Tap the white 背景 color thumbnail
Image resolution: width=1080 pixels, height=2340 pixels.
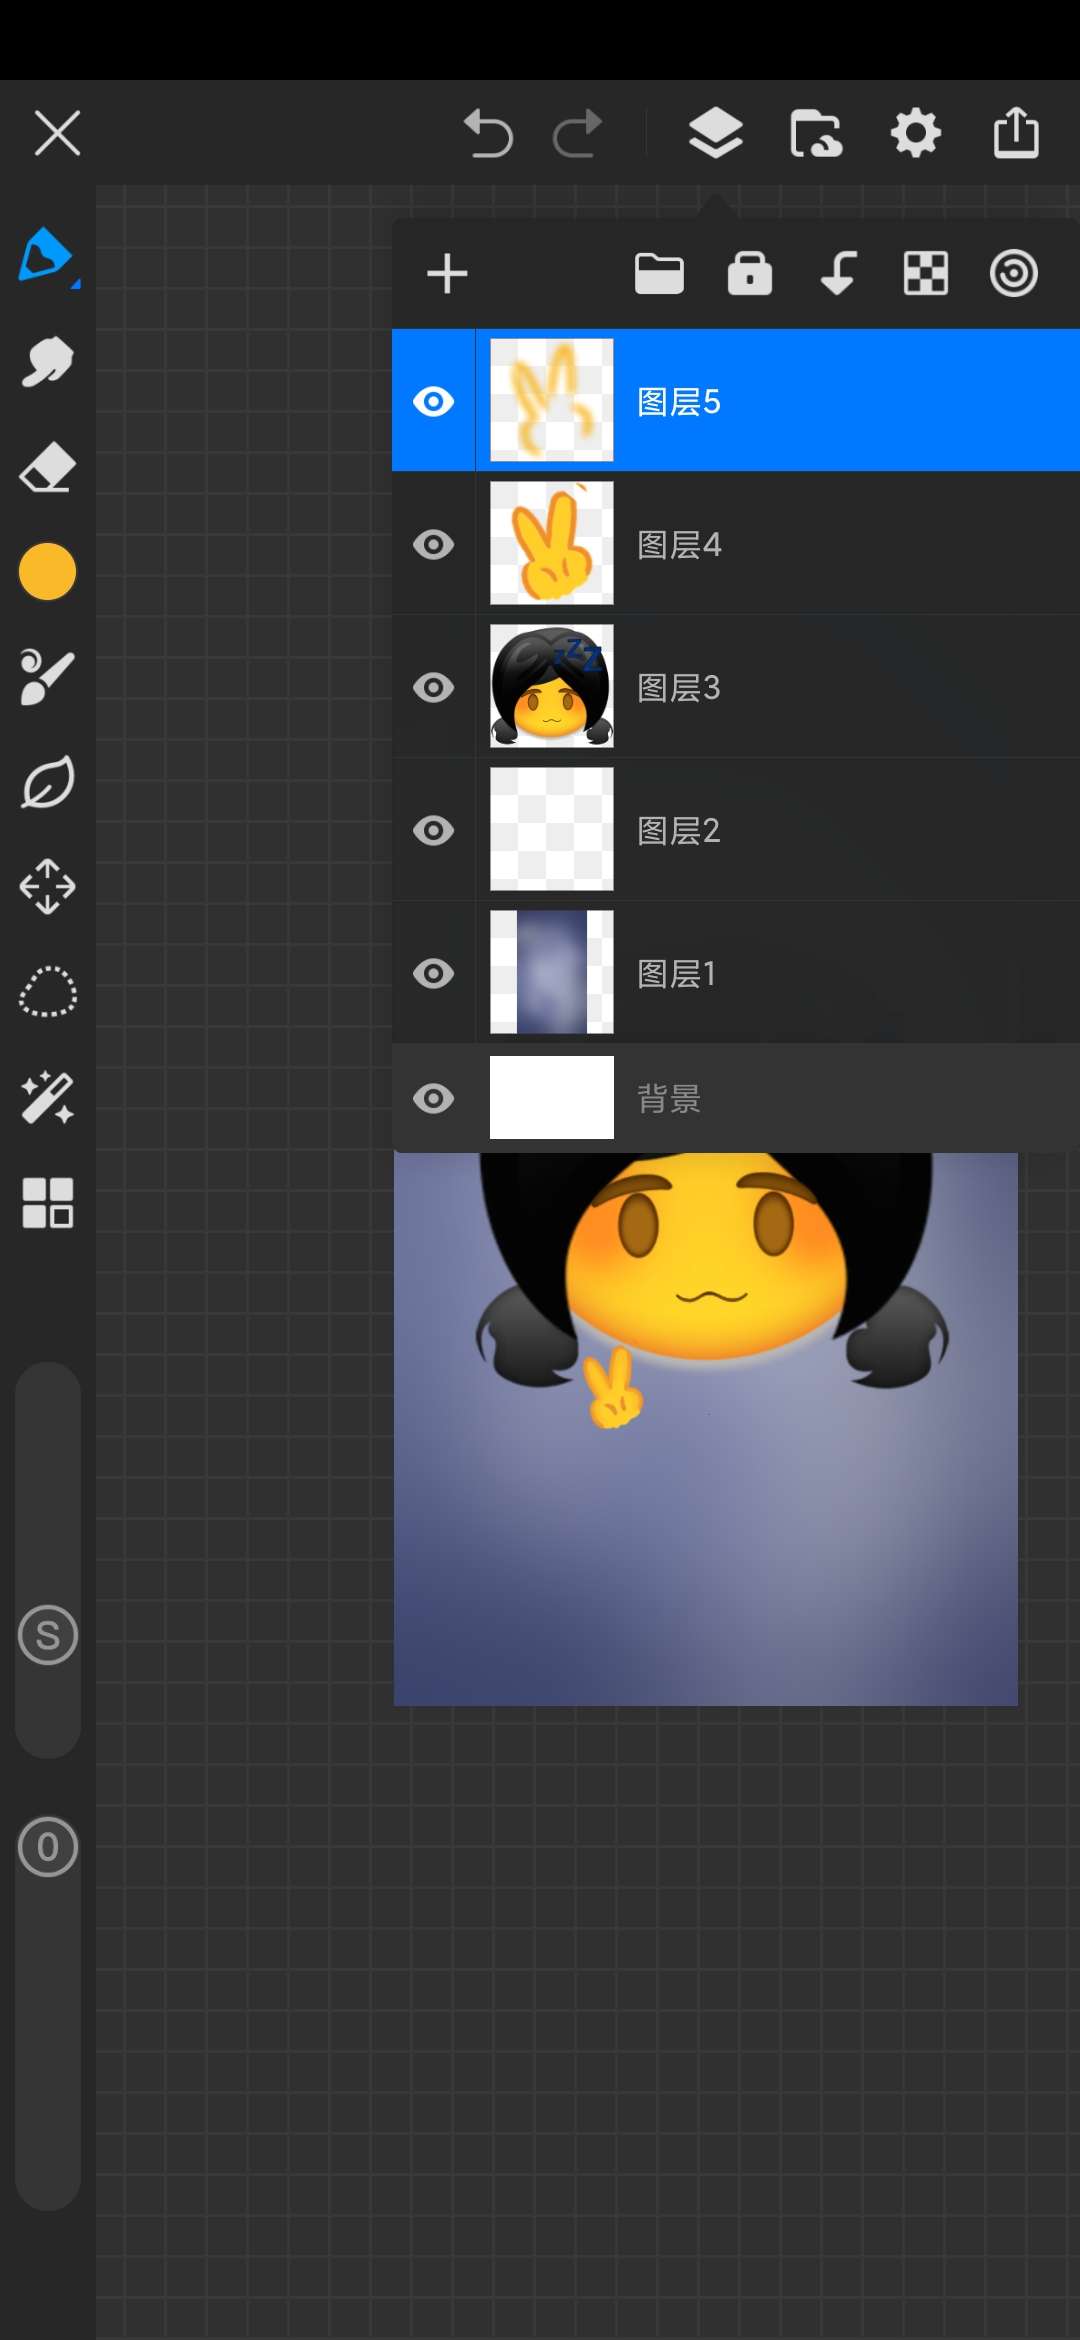coord(552,1098)
